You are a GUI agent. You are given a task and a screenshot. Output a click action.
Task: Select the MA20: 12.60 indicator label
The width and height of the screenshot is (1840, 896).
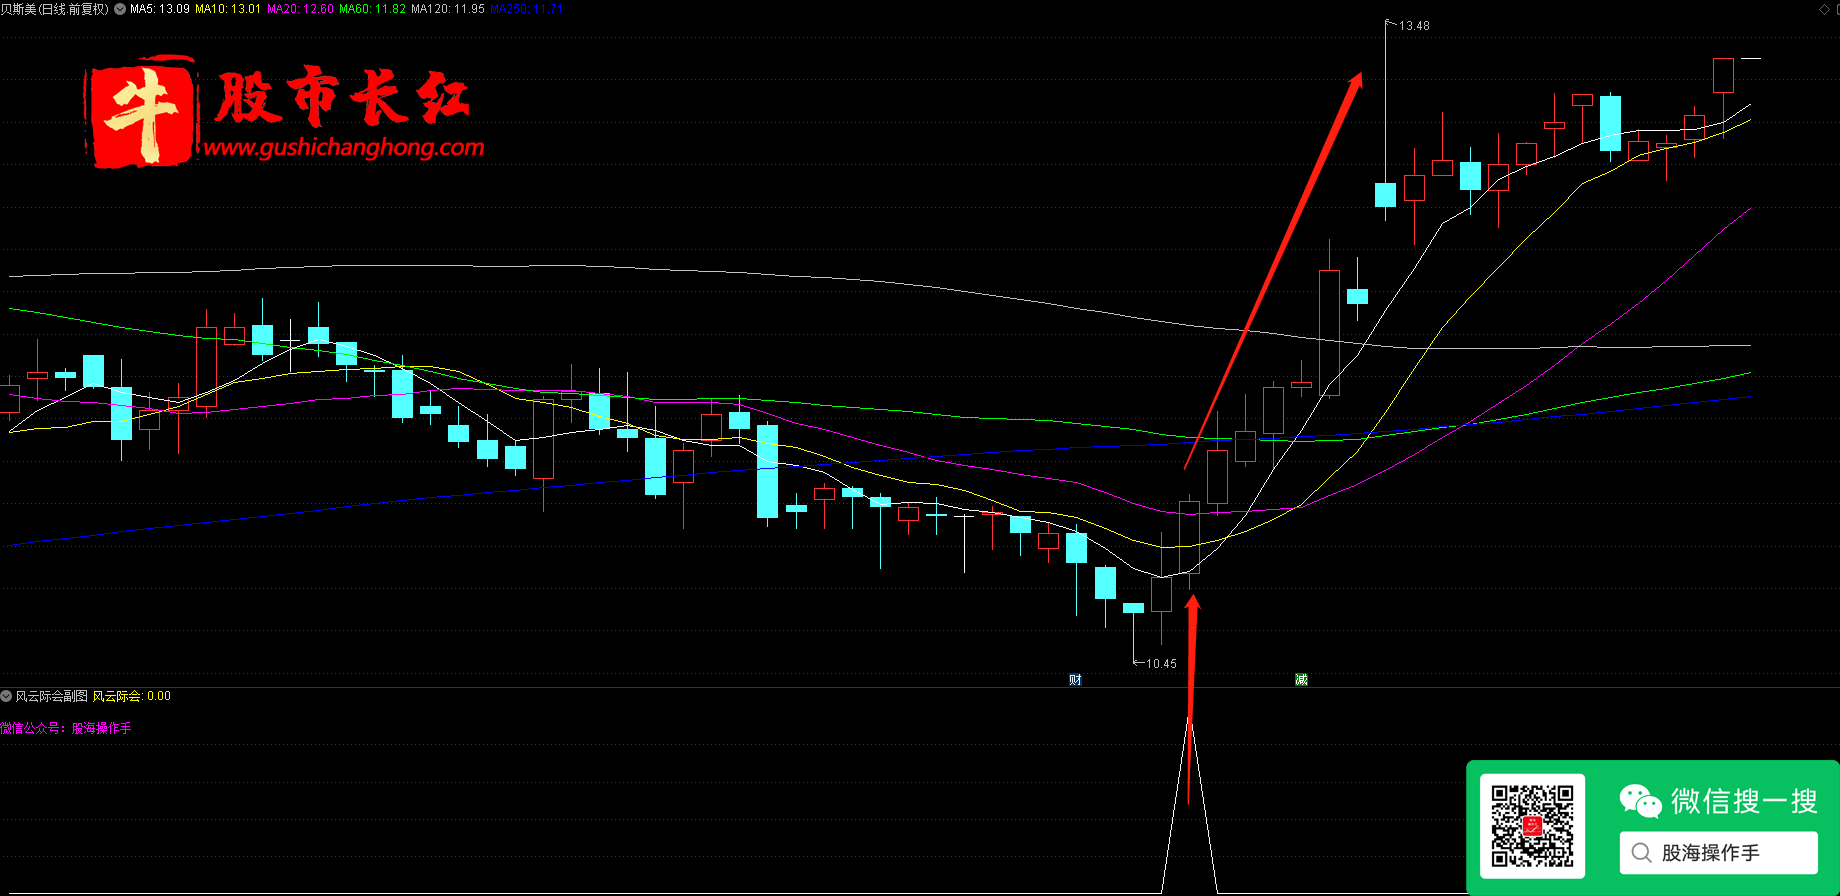[300, 9]
